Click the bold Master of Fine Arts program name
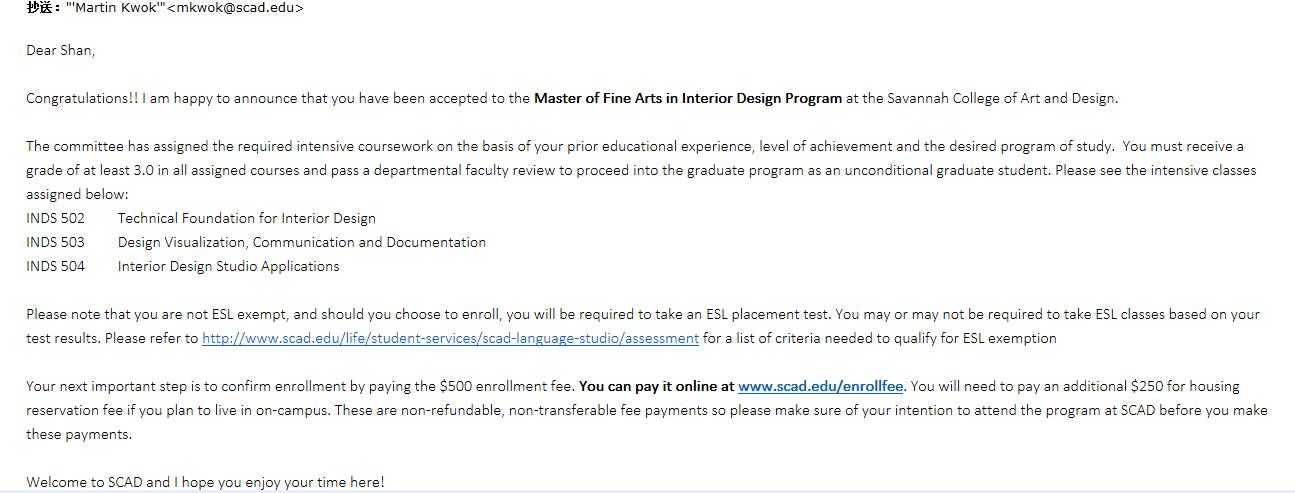This screenshot has width=1295, height=493. tap(687, 98)
